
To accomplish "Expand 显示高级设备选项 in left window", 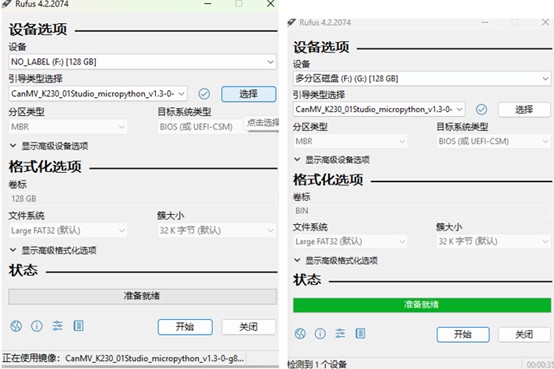I will [49, 146].
